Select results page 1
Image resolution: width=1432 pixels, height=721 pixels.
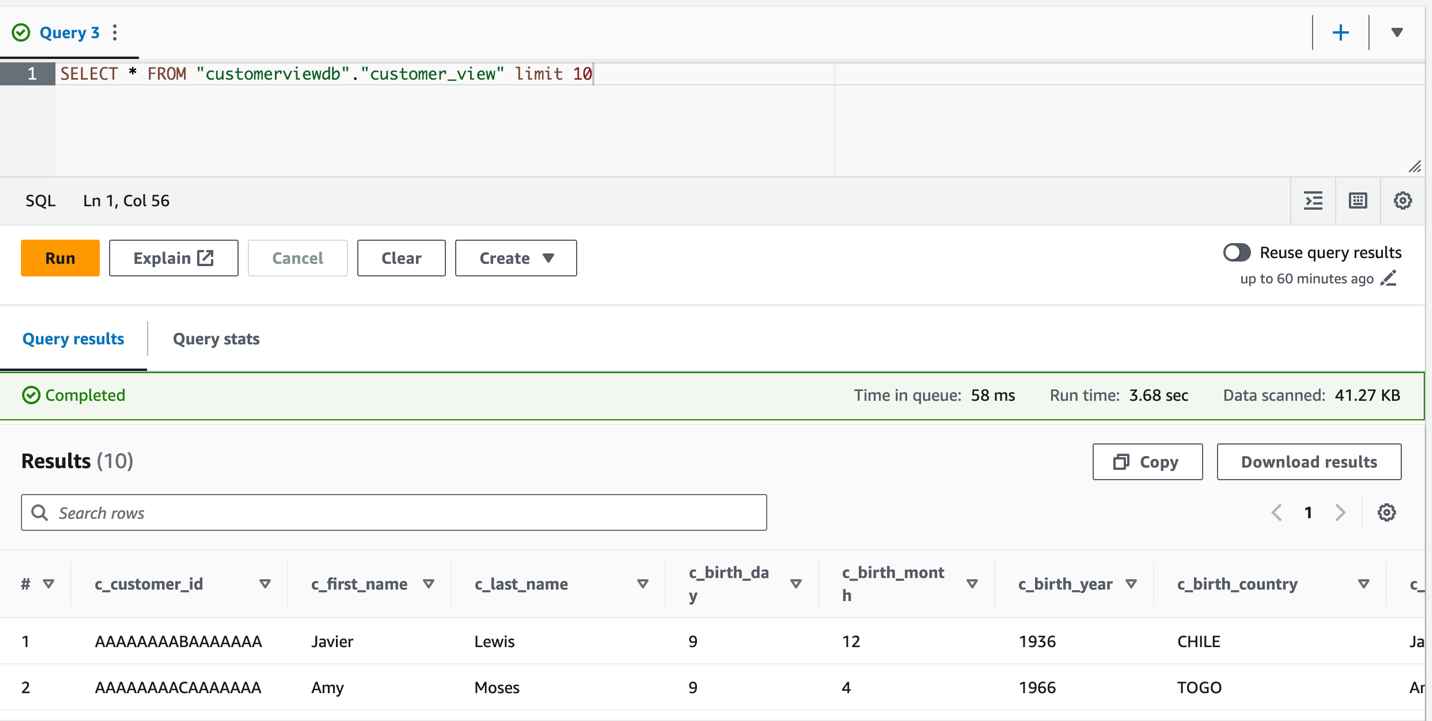click(1308, 513)
